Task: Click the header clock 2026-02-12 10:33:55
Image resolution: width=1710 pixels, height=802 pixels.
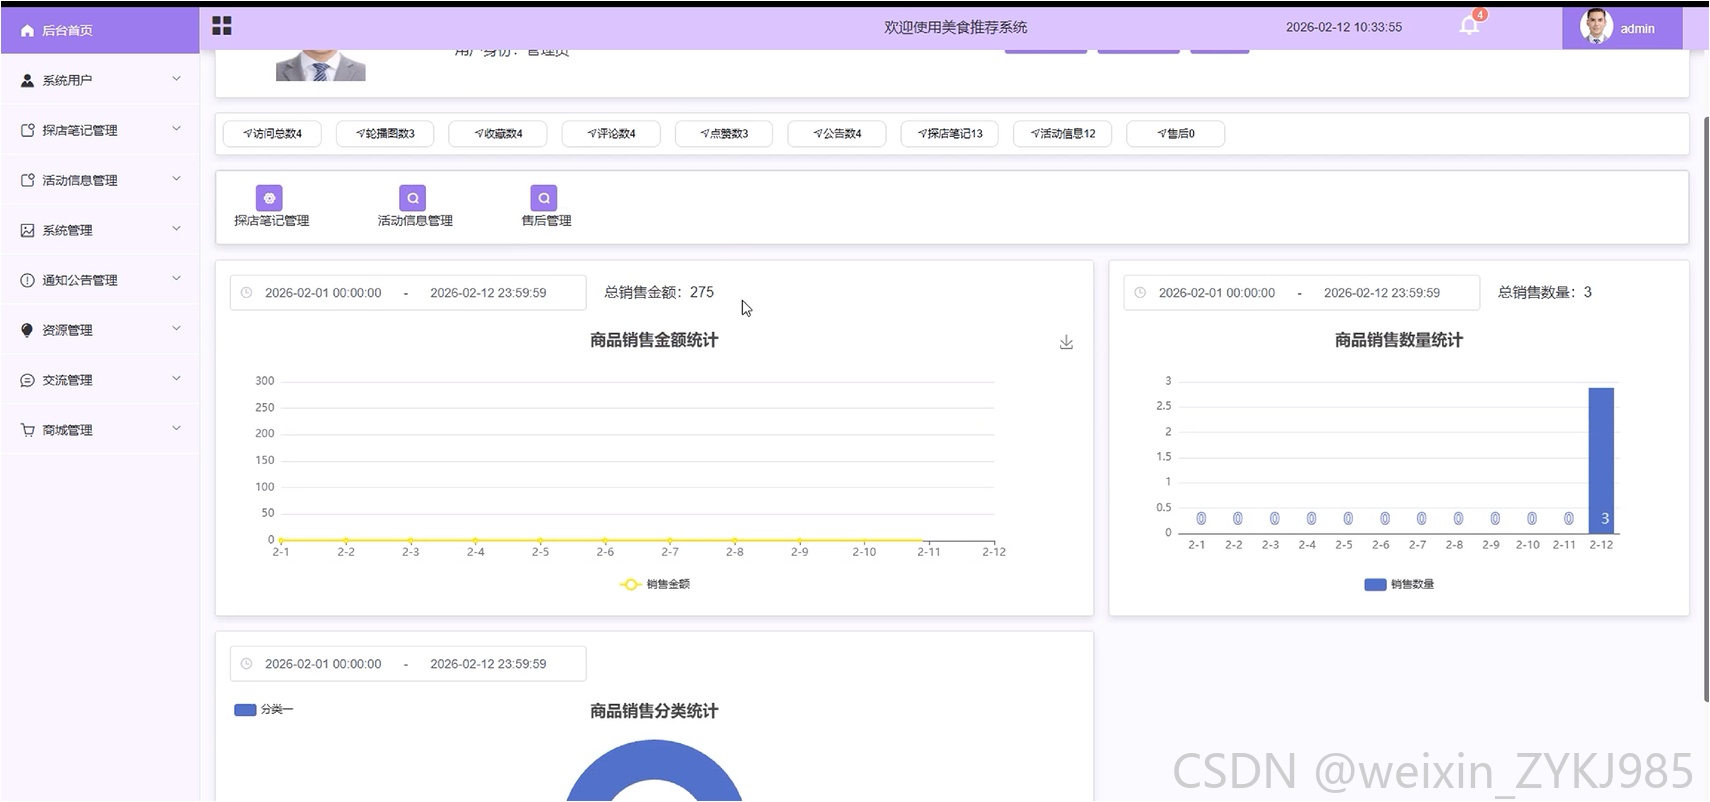Action: pyautogui.click(x=1344, y=27)
